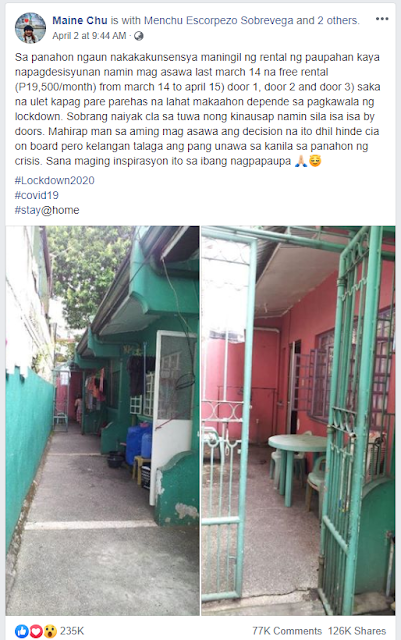View the 235K reactions list

pyautogui.click(x=72, y=631)
